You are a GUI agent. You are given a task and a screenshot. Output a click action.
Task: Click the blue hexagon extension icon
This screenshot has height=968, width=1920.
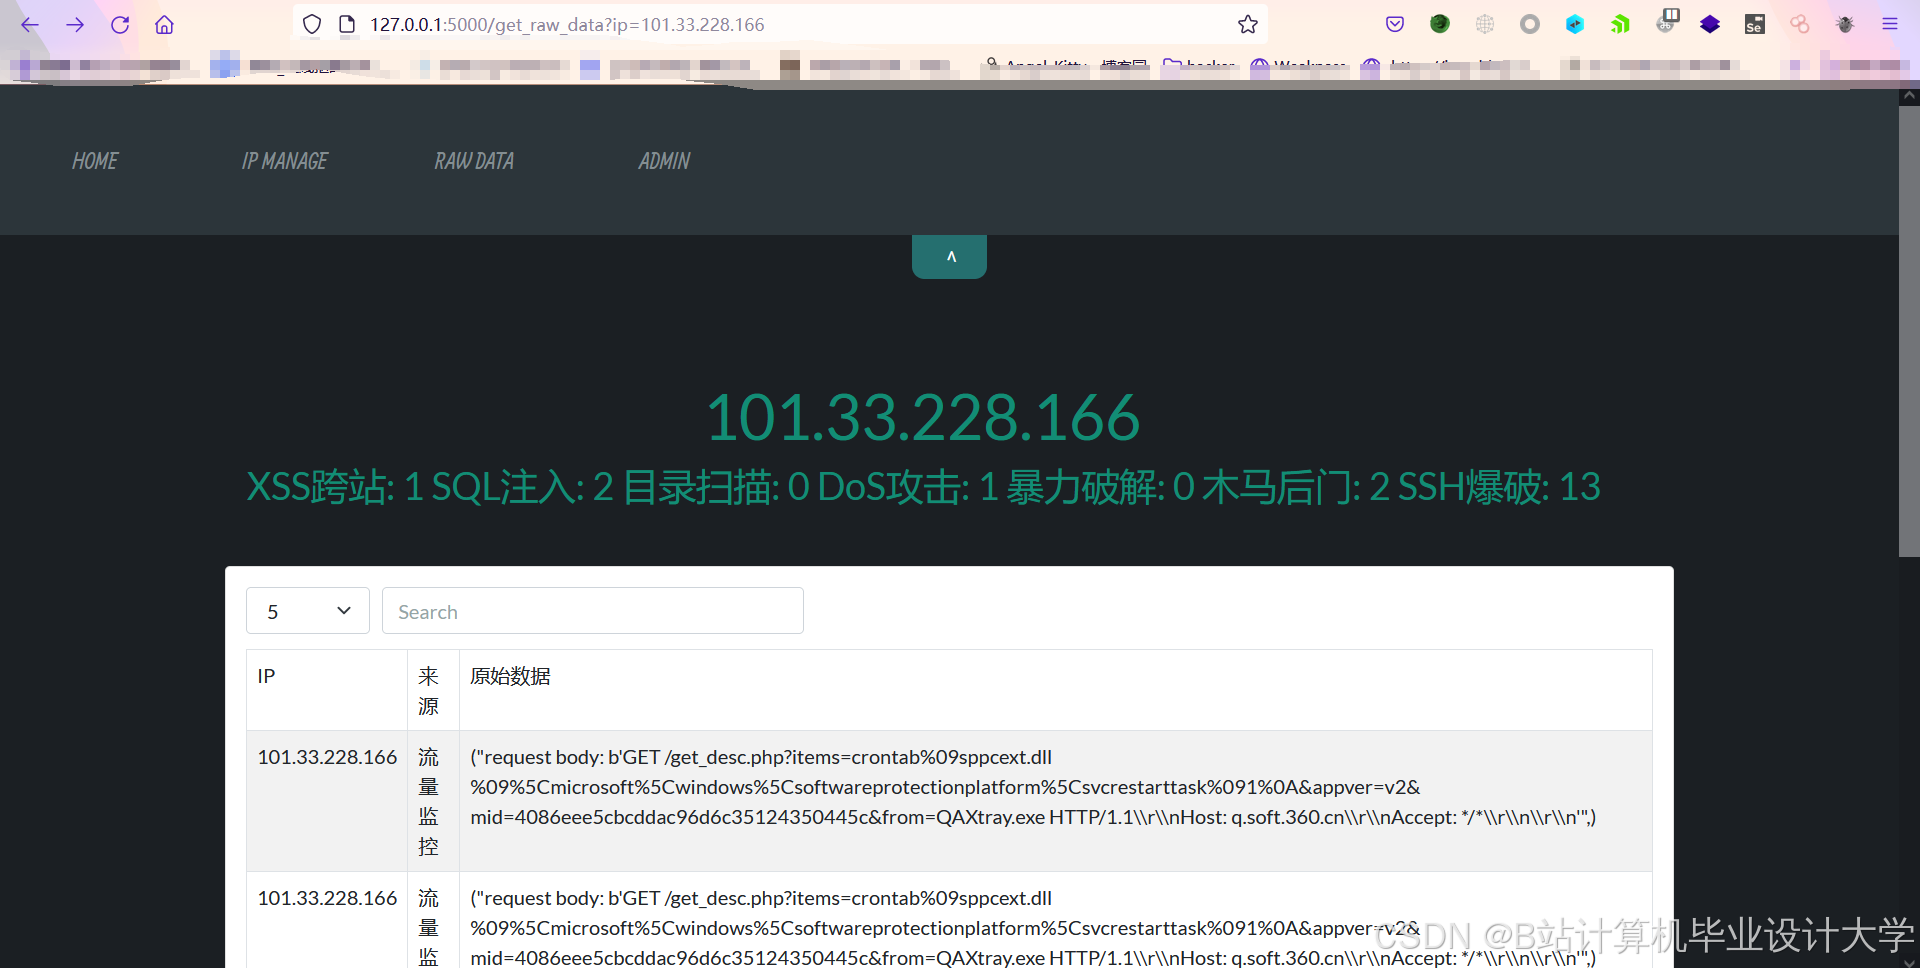click(x=1575, y=24)
